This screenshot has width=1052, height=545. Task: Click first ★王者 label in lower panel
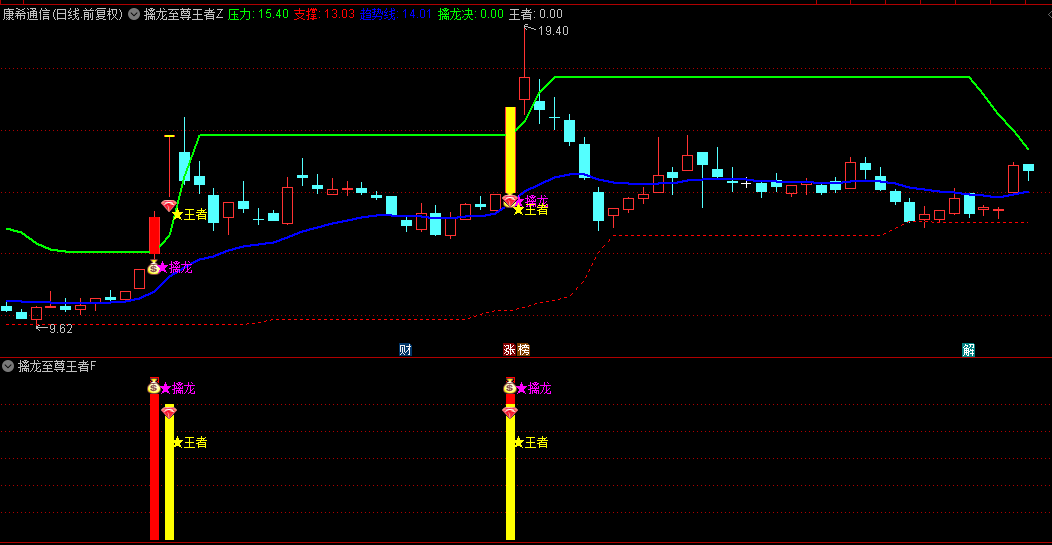click(x=190, y=442)
